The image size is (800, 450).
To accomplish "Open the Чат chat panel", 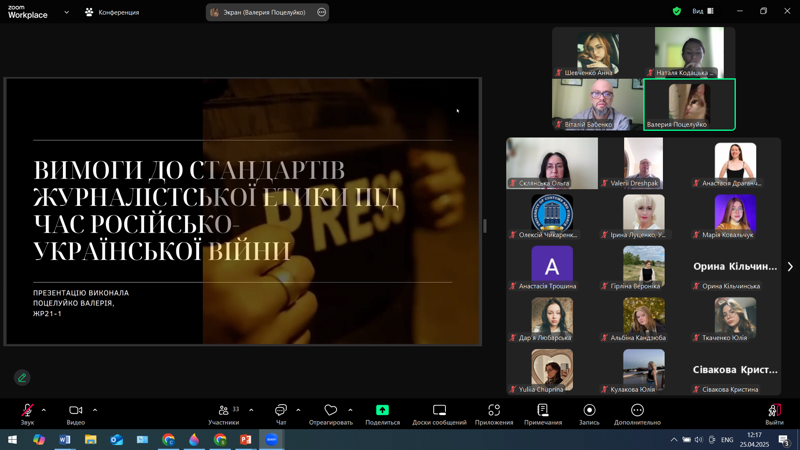I will (281, 414).
